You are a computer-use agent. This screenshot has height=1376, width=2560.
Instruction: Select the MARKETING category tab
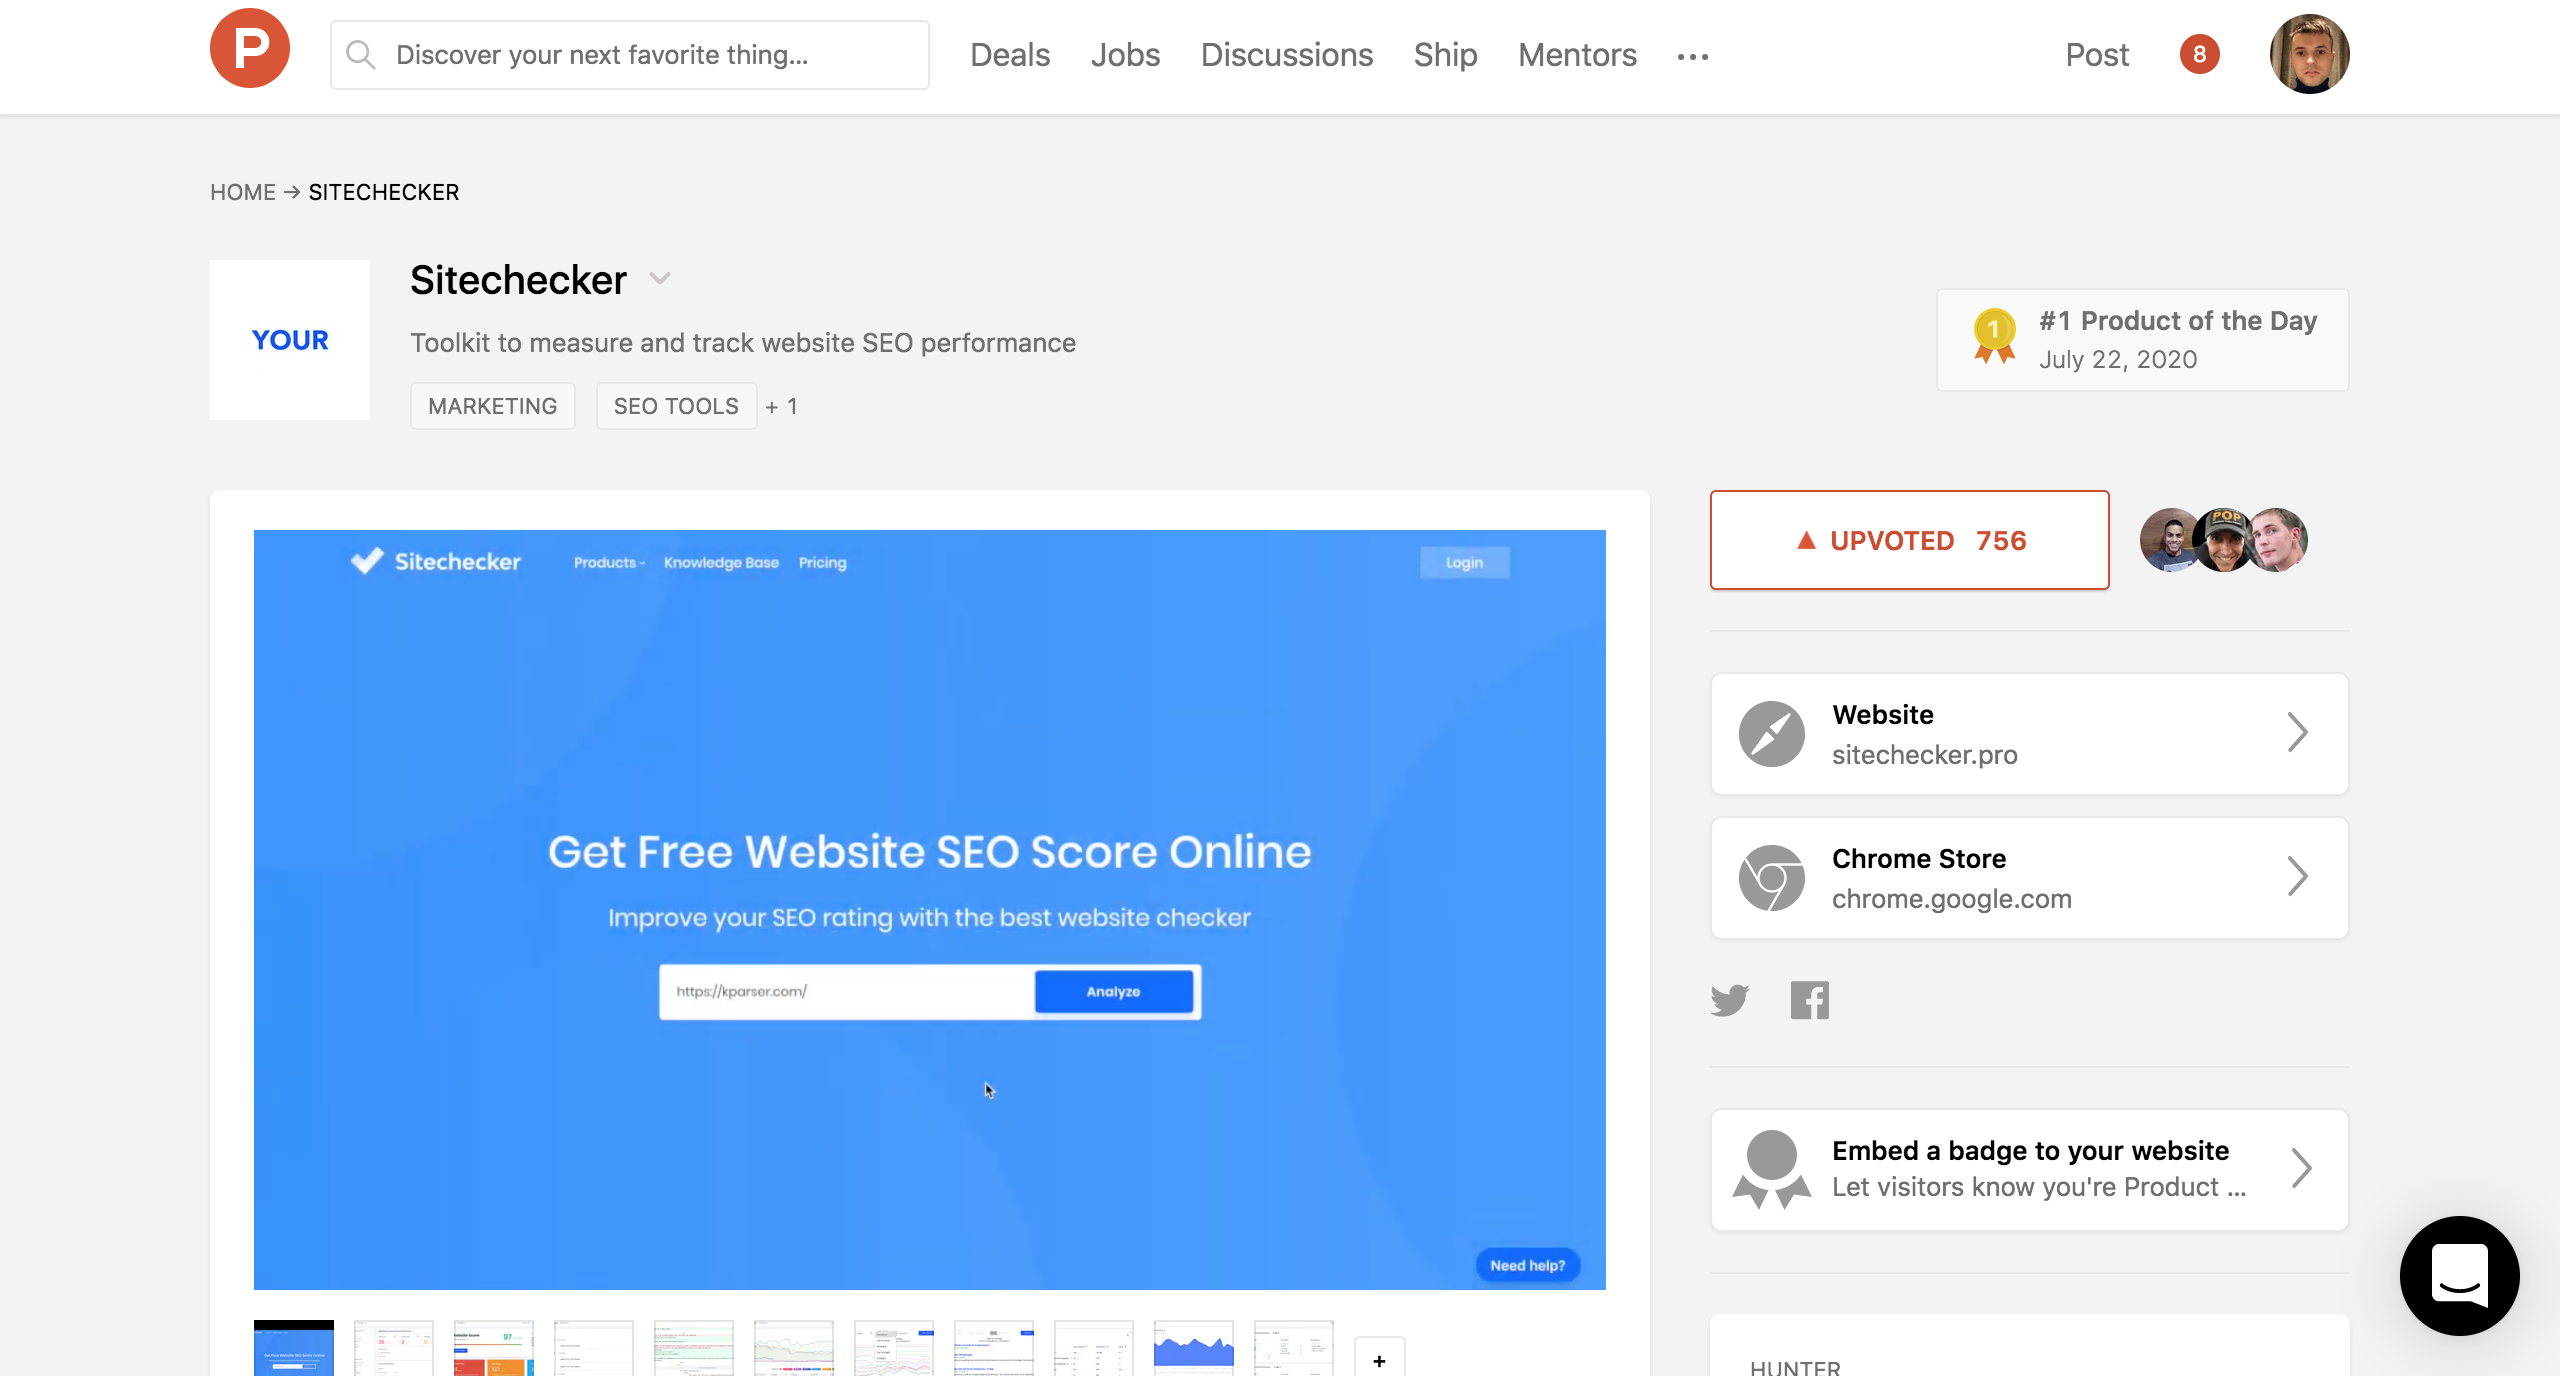pyautogui.click(x=491, y=407)
